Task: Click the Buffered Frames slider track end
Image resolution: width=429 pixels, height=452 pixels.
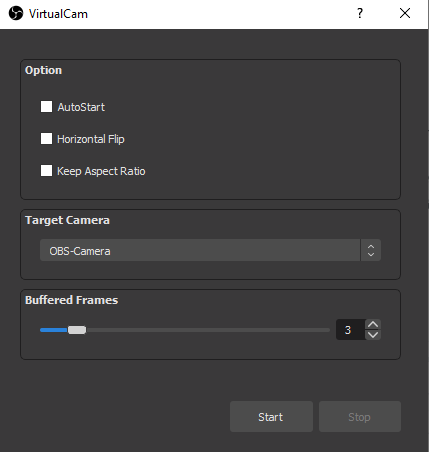Action: (327, 330)
